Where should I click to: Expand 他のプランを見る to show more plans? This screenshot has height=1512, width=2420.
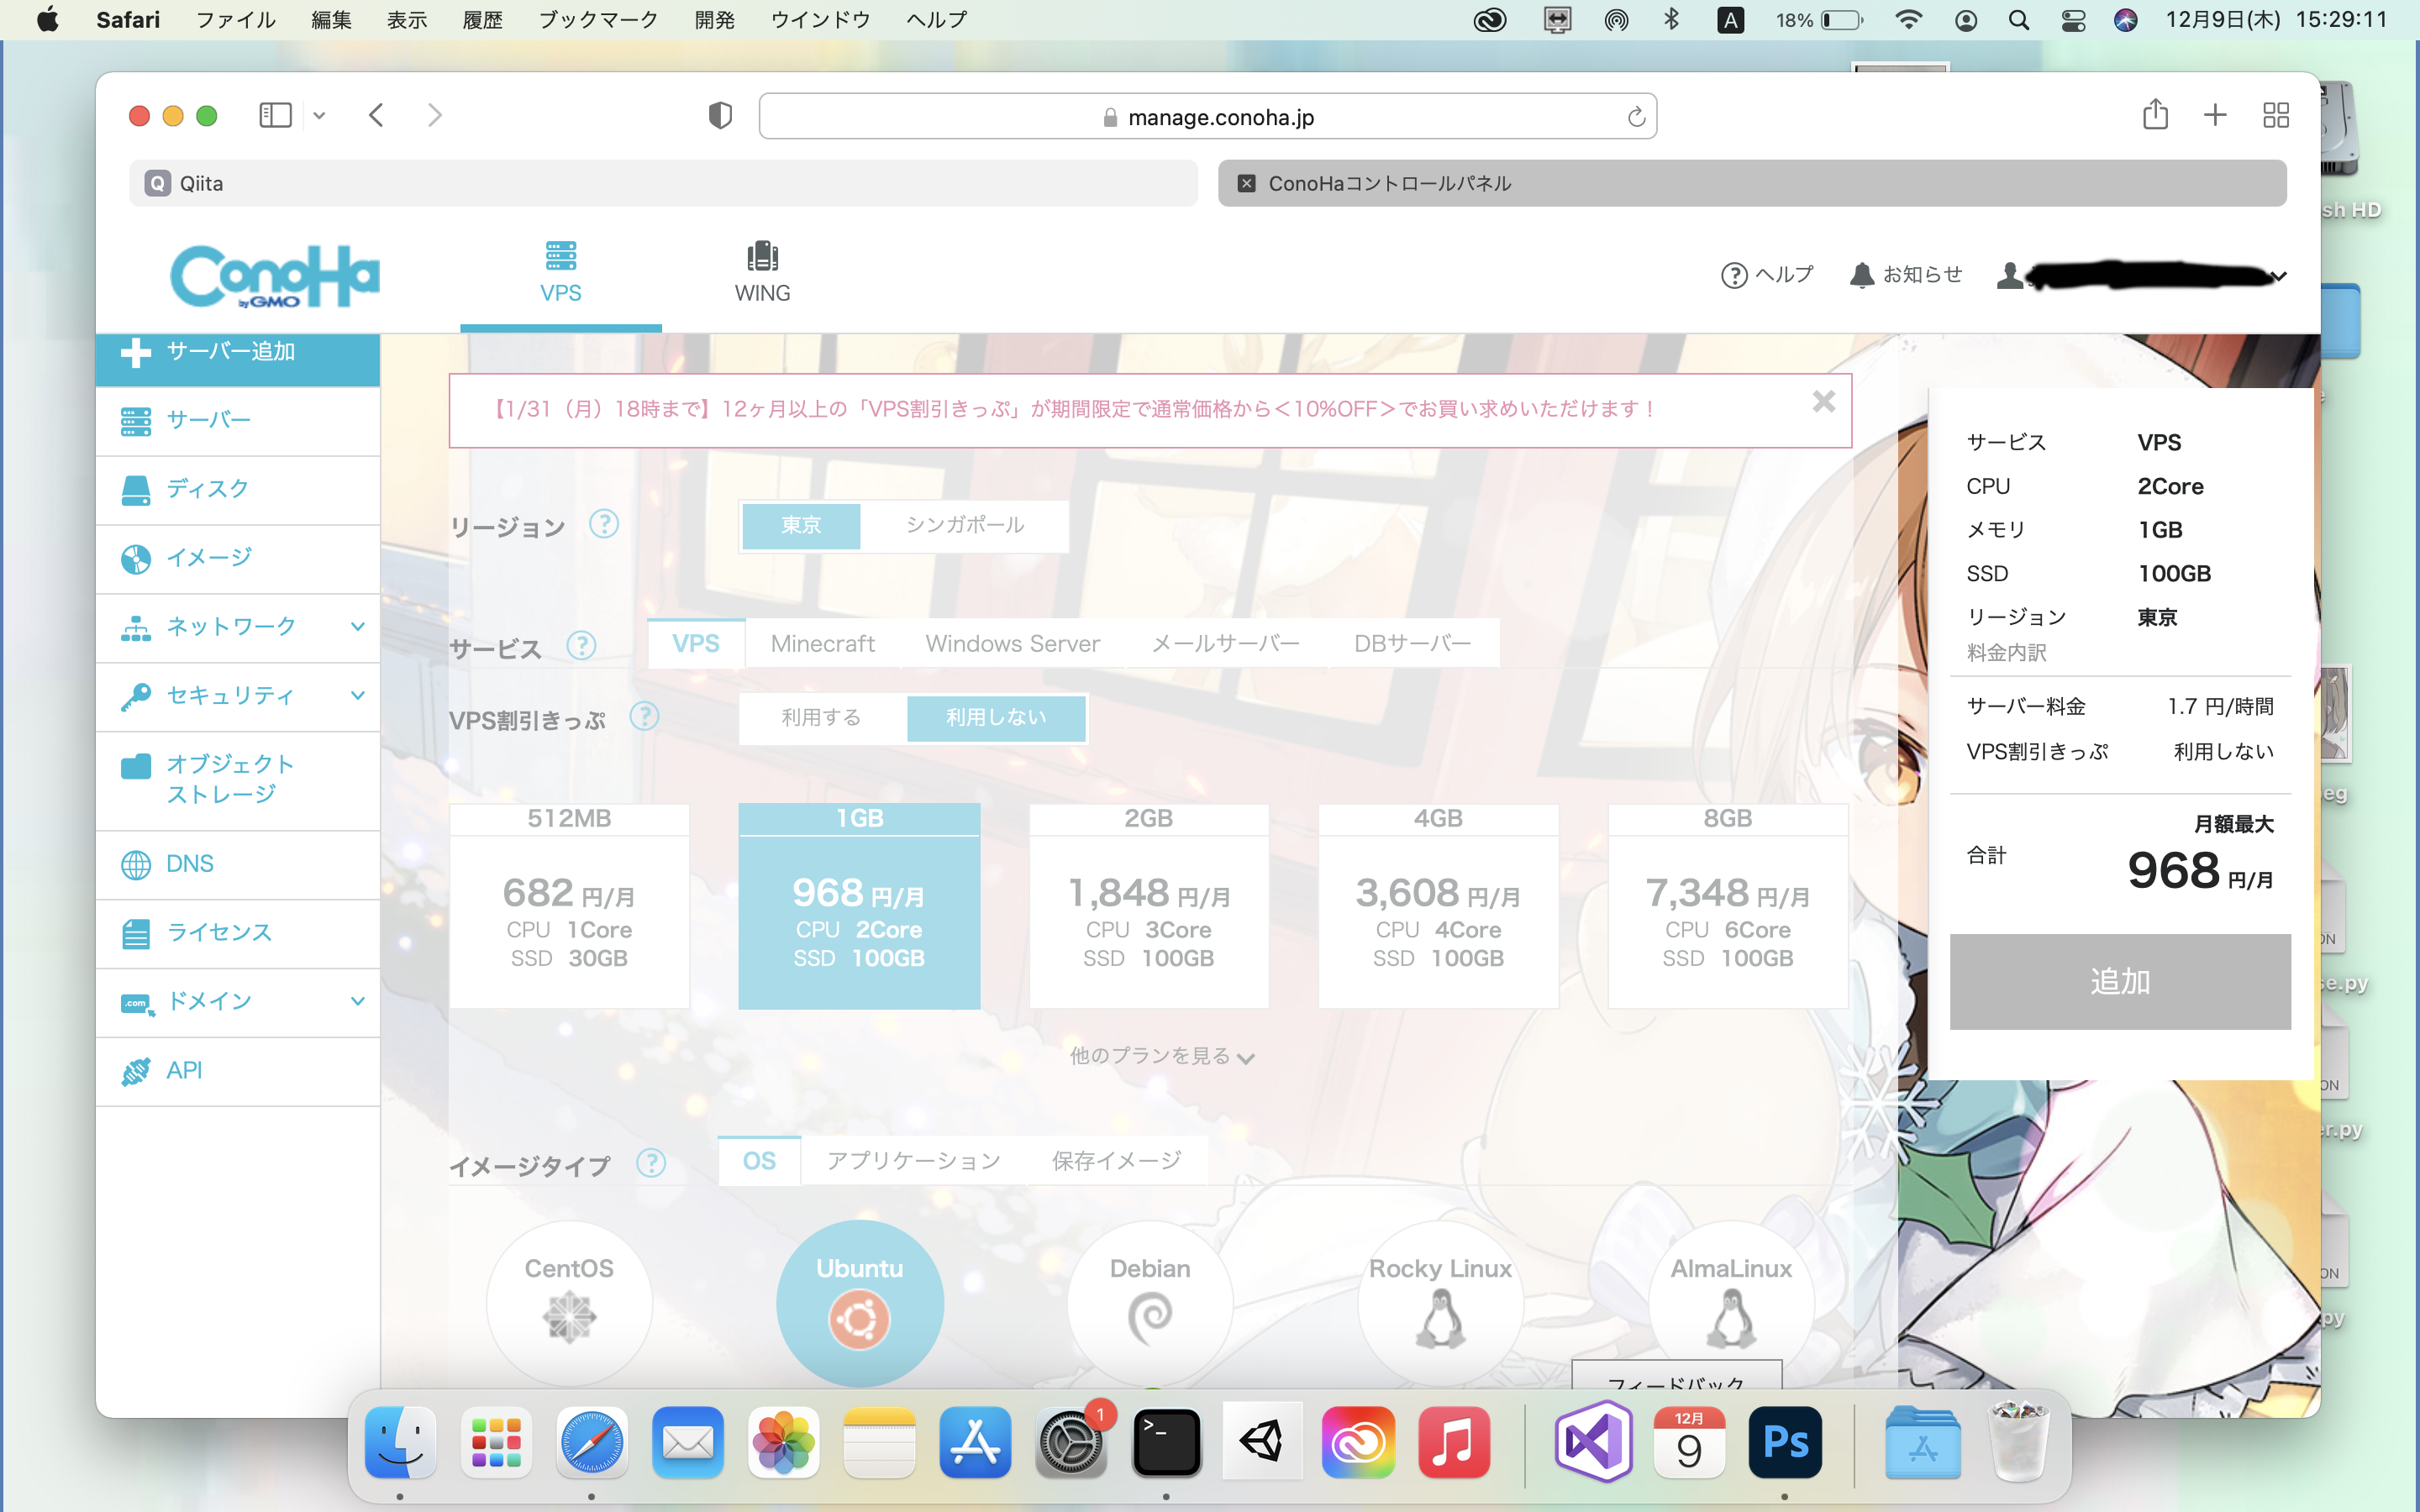(x=1160, y=1055)
